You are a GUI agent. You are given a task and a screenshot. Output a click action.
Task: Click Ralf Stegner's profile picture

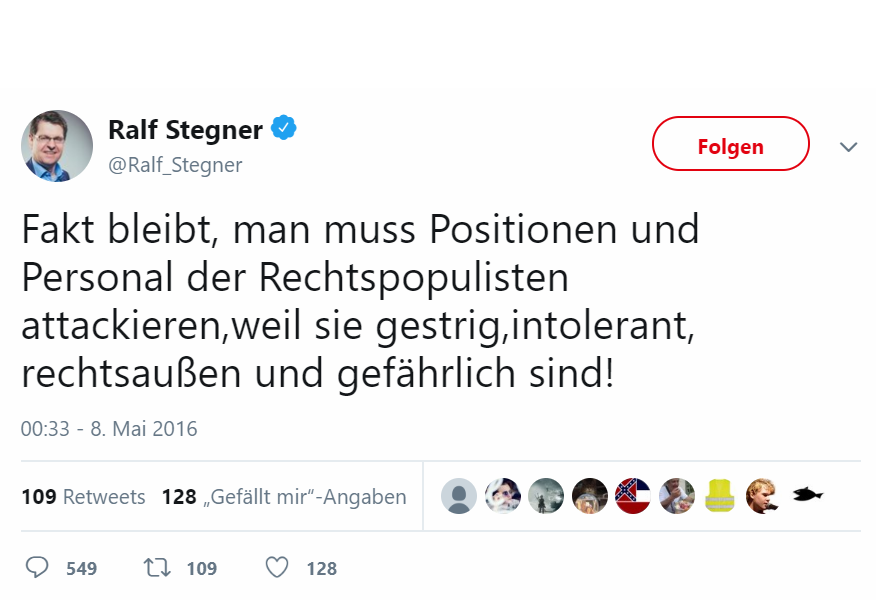click(x=57, y=146)
